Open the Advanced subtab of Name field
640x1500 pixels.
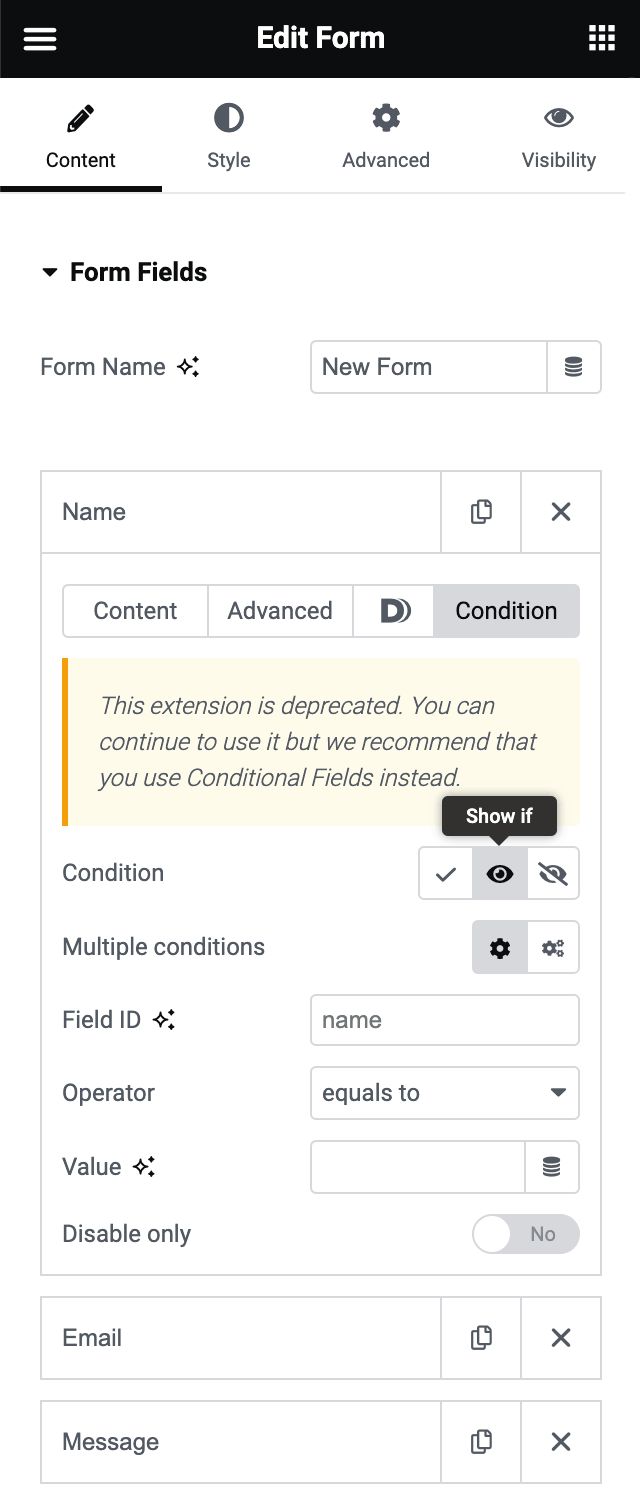(x=280, y=611)
